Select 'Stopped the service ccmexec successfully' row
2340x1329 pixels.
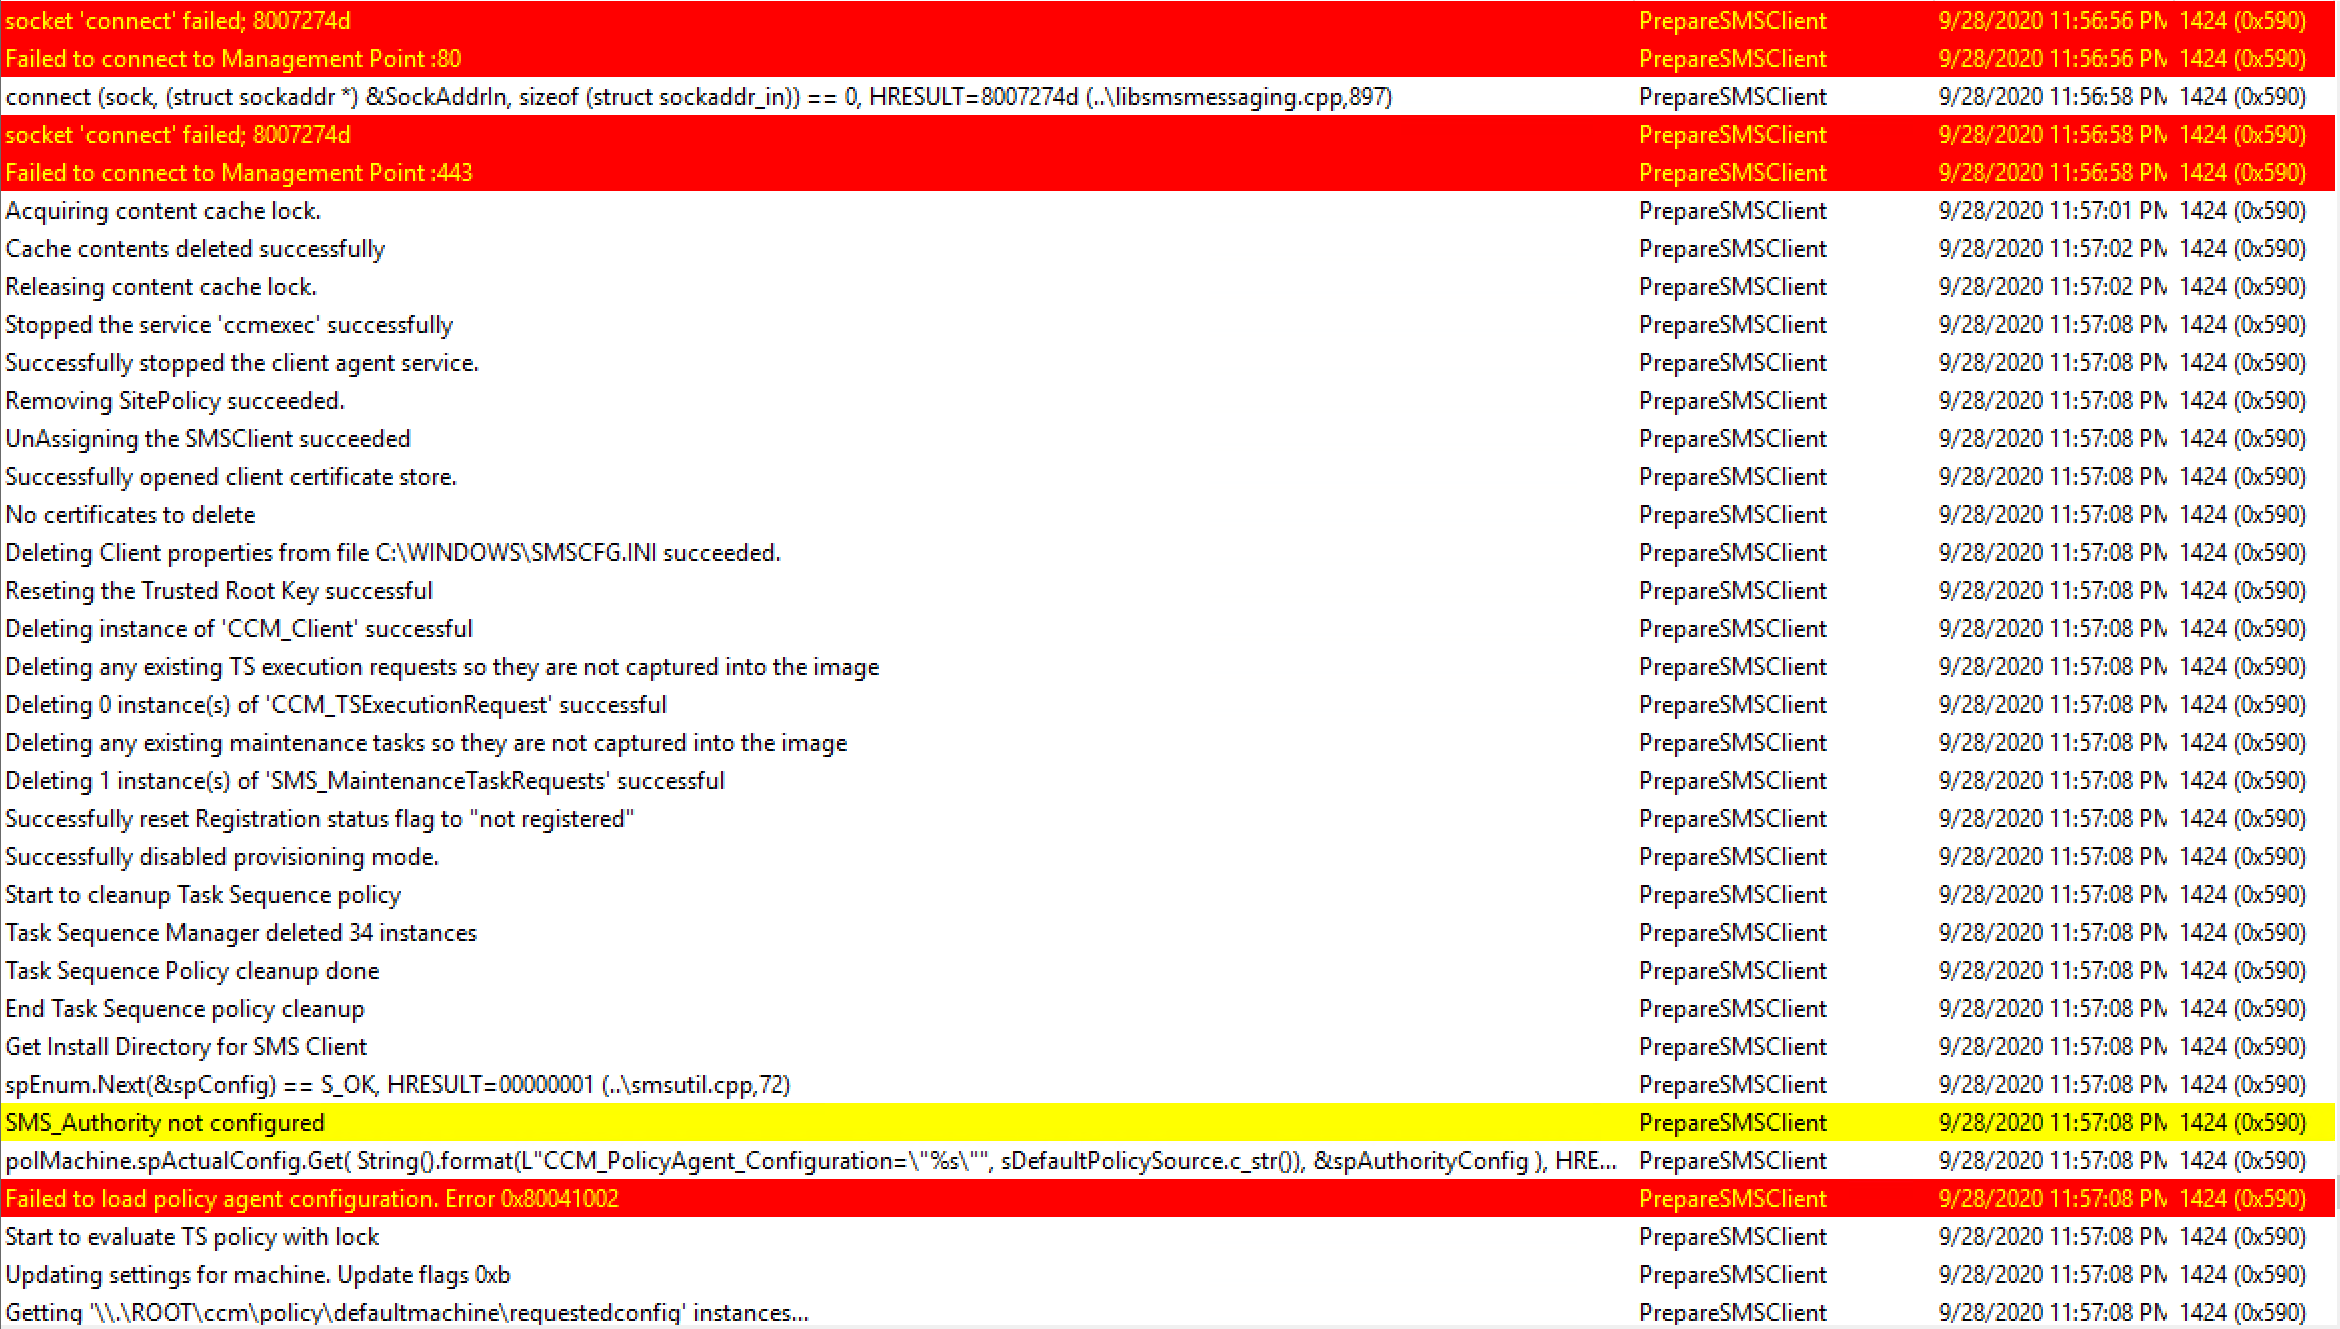[x=229, y=324]
